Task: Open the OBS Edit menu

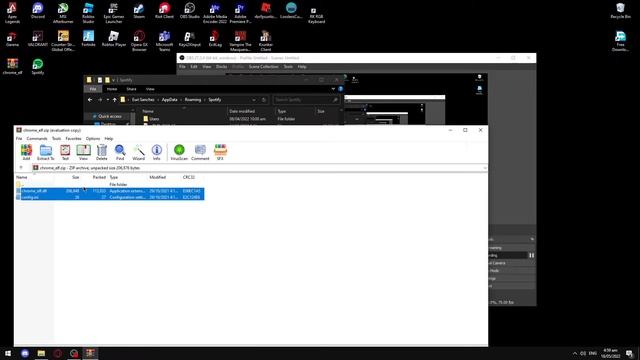Action: point(194,67)
